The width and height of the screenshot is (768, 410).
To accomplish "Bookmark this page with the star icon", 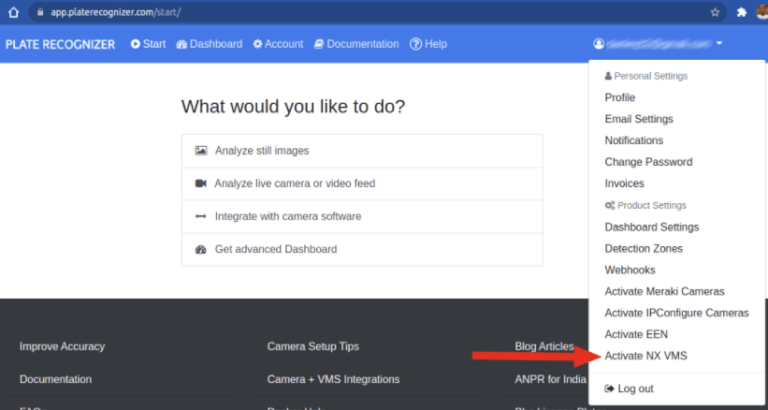I will click(715, 12).
